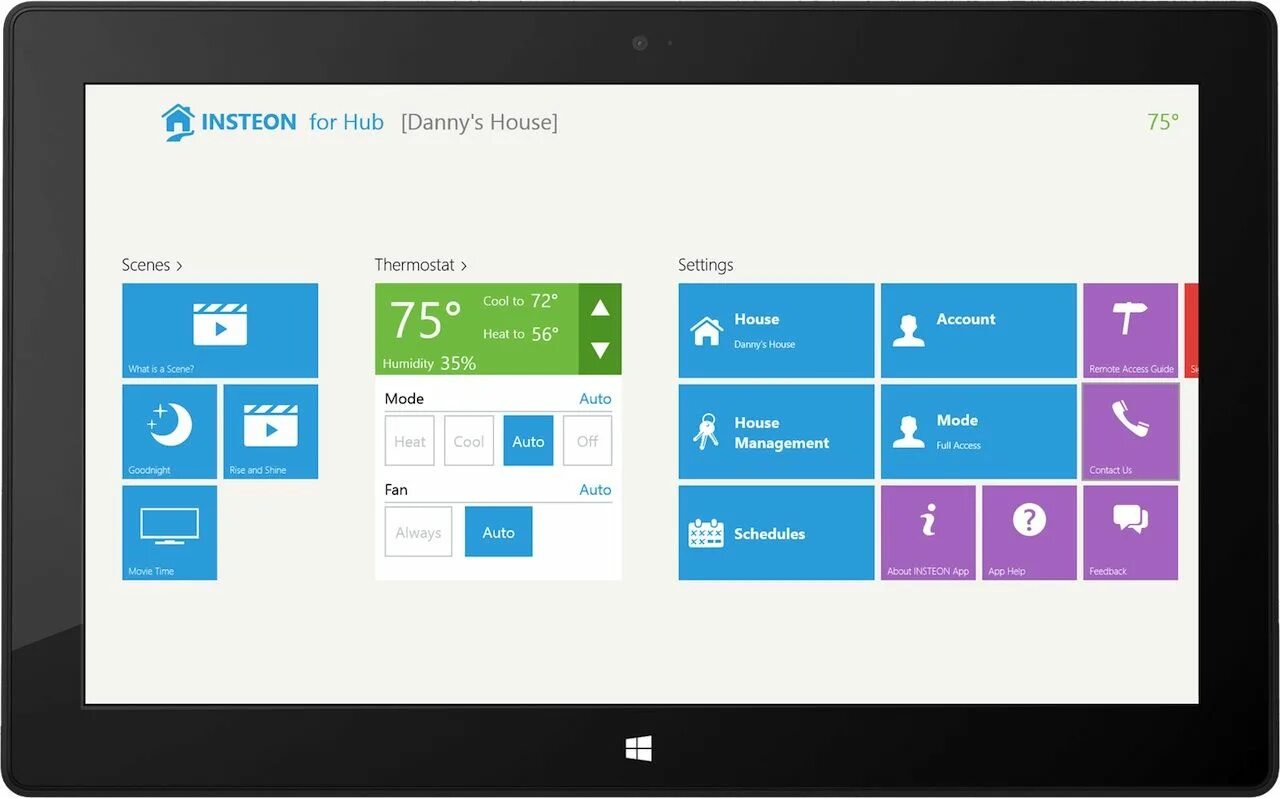Click the Humidity 35% reading
Screen dimensions: 1280x798
pos(429,363)
